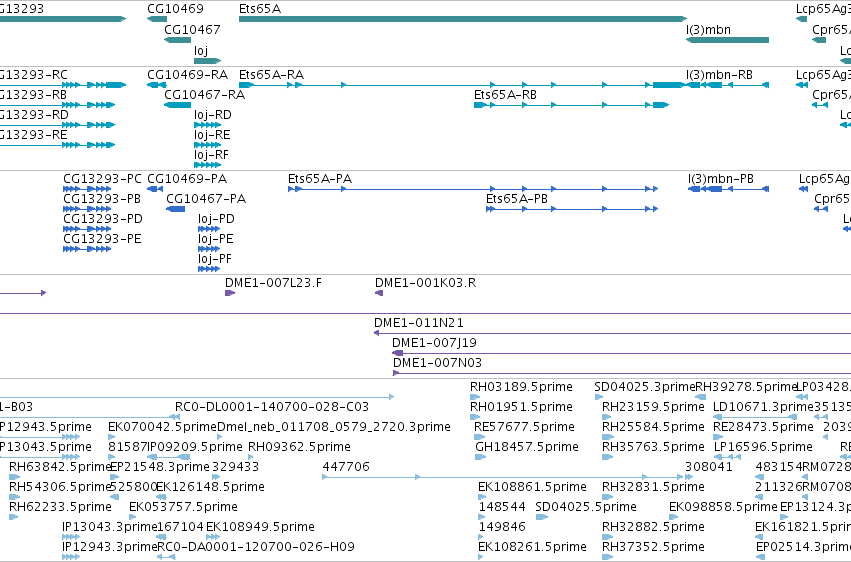This screenshot has width=851, height=562.
Task: Select the 308041 EST label
Action: click(708, 467)
